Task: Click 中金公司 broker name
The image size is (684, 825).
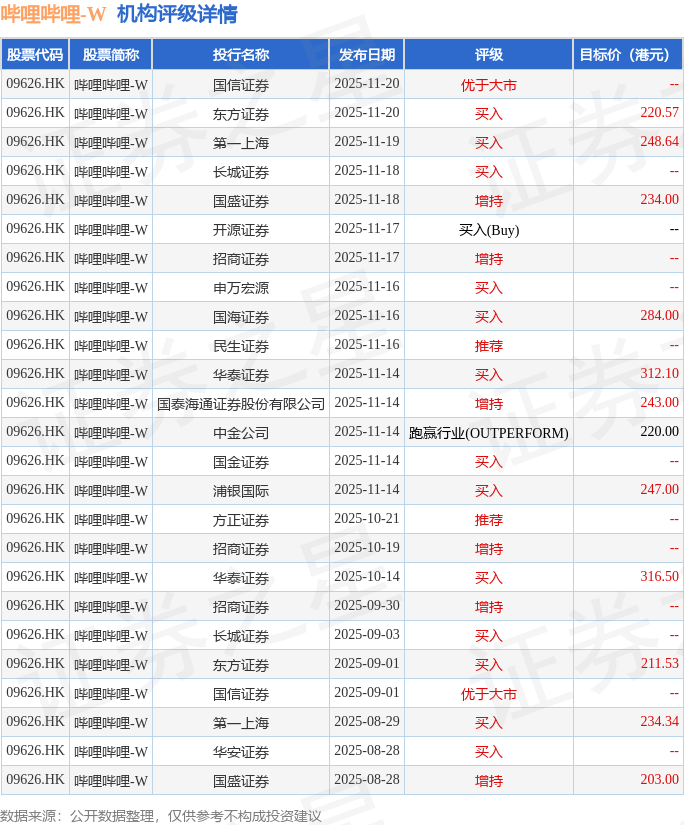Action: (241, 432)
